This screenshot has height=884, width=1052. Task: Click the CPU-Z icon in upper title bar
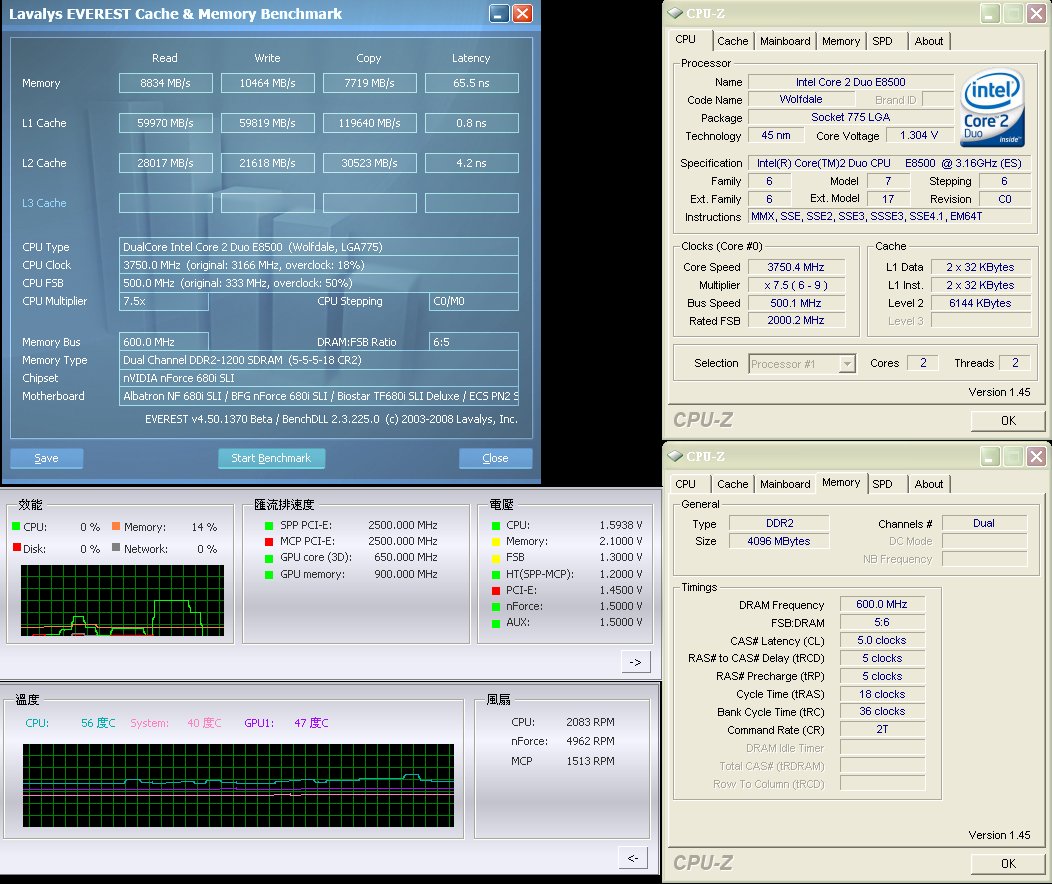pyautogui.click(x=675, y=13)
